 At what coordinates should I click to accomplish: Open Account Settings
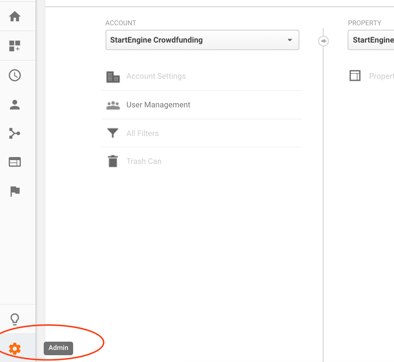click(x=156, y=76)
